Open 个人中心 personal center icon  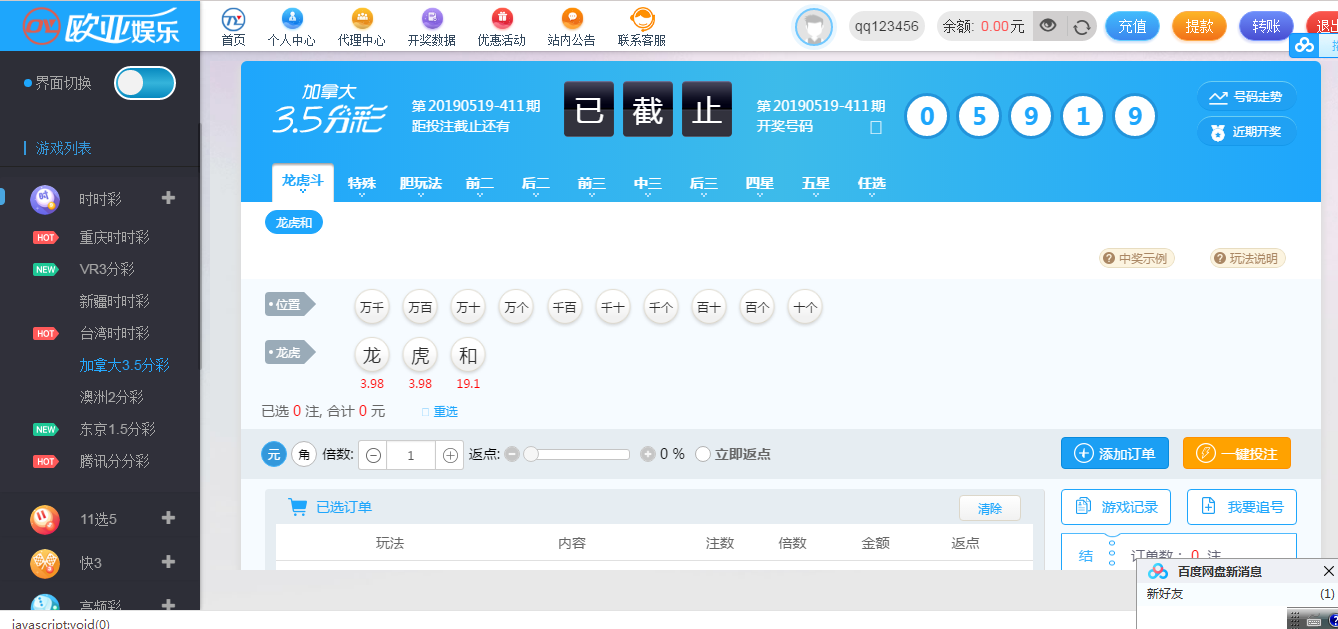(291, 19)
